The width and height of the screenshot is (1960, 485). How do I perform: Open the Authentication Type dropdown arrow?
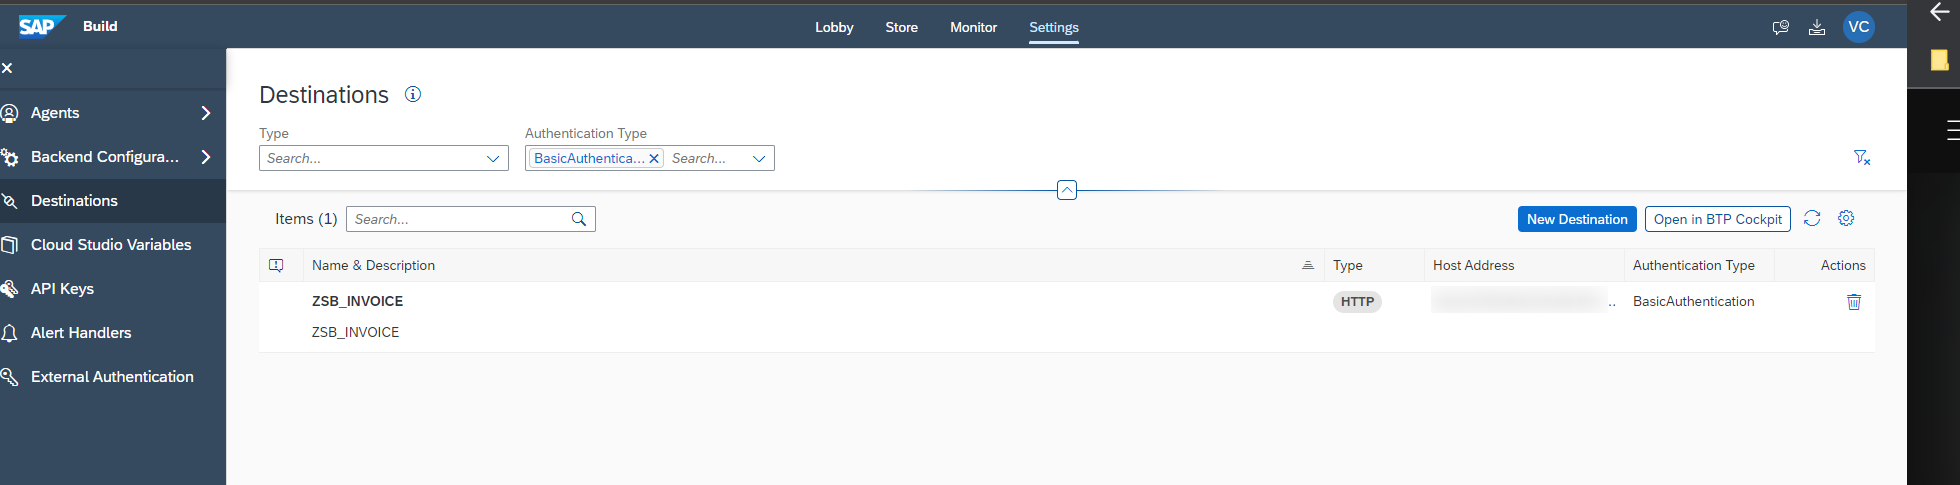(x=759, y=159)
